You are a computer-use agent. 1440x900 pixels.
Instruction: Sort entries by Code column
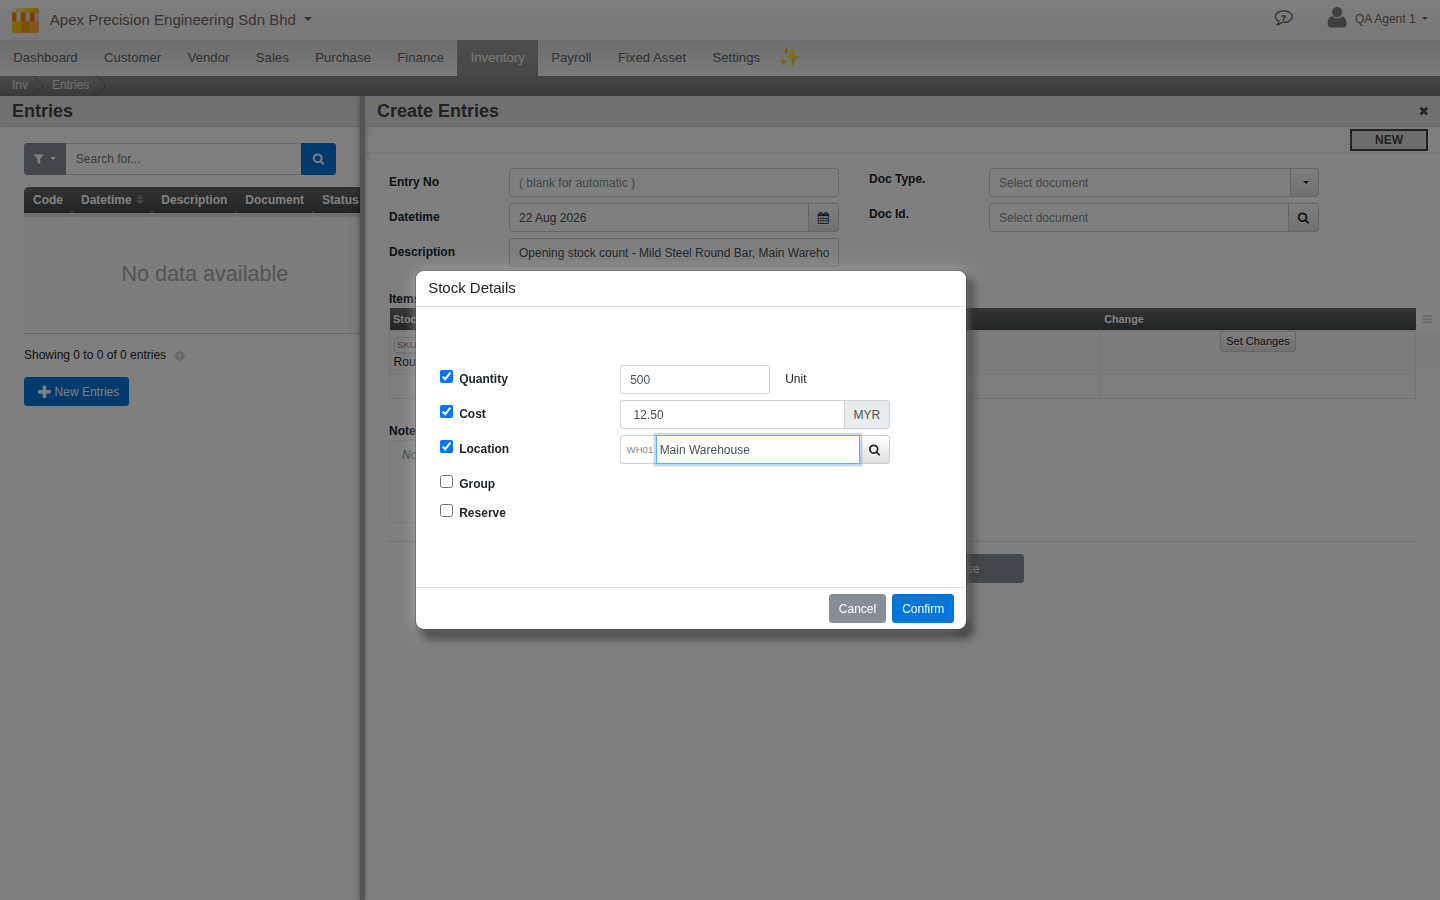click(x=48, y=200)
